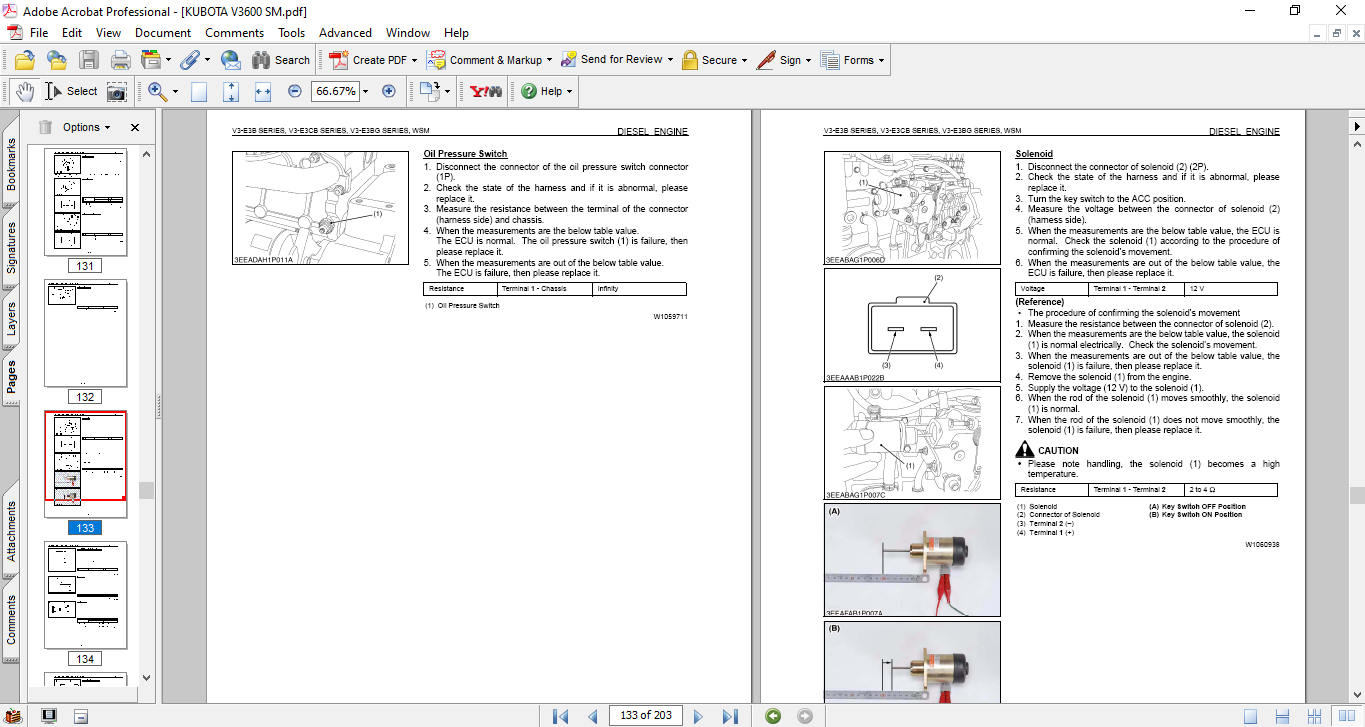Viewport: 1365px width, 727px height.
Task: Click the Search button
Action: (281, 60)
